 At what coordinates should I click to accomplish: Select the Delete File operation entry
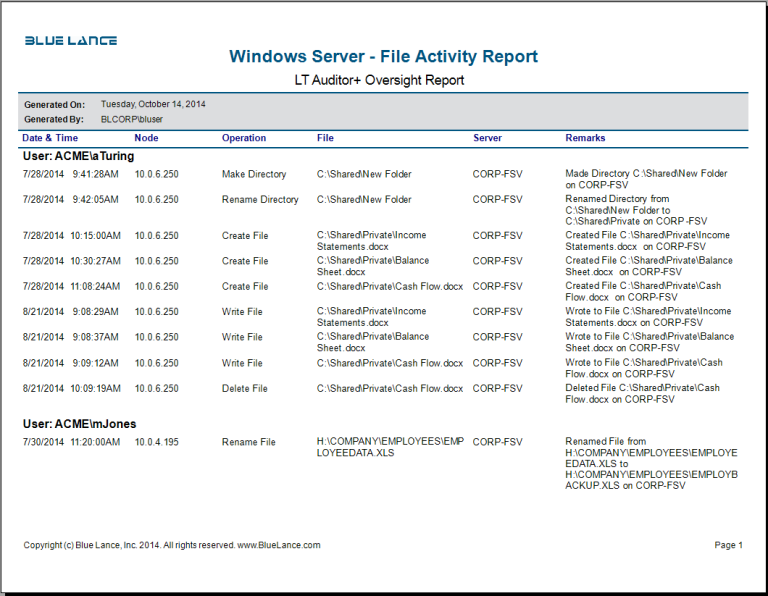point(245,388)
